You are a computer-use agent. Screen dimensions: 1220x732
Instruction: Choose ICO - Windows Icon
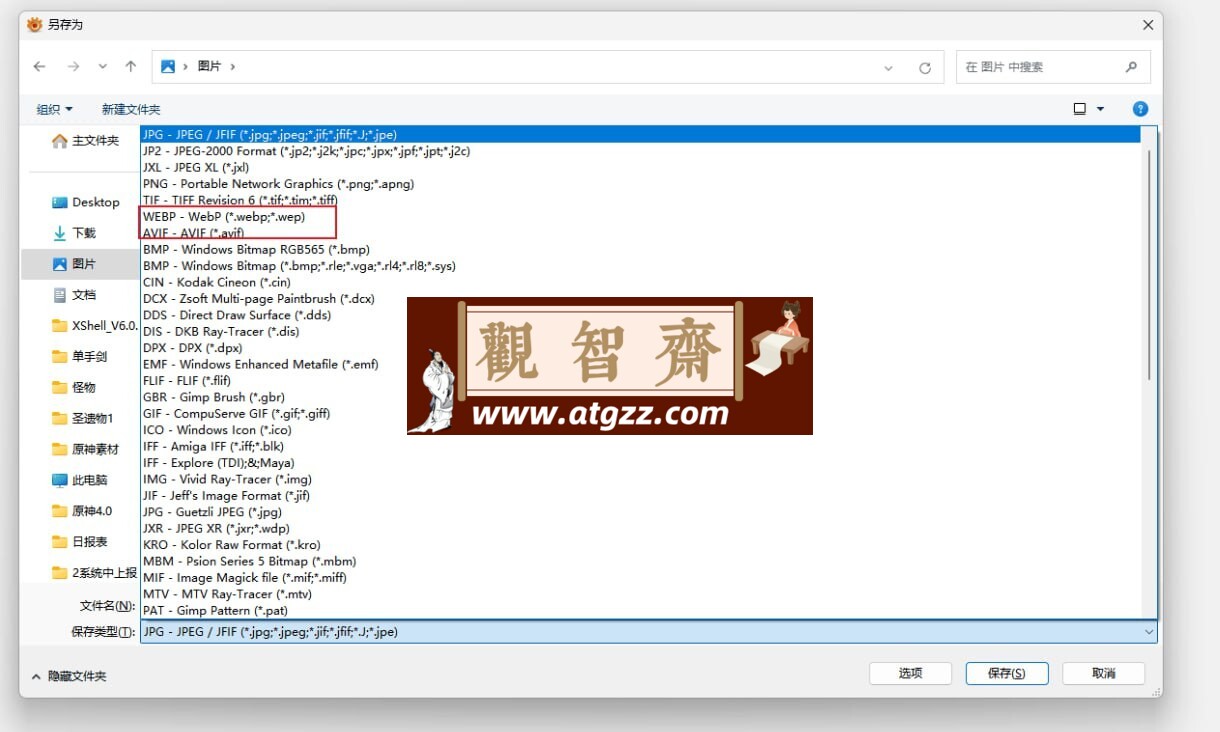coord(641,430)
